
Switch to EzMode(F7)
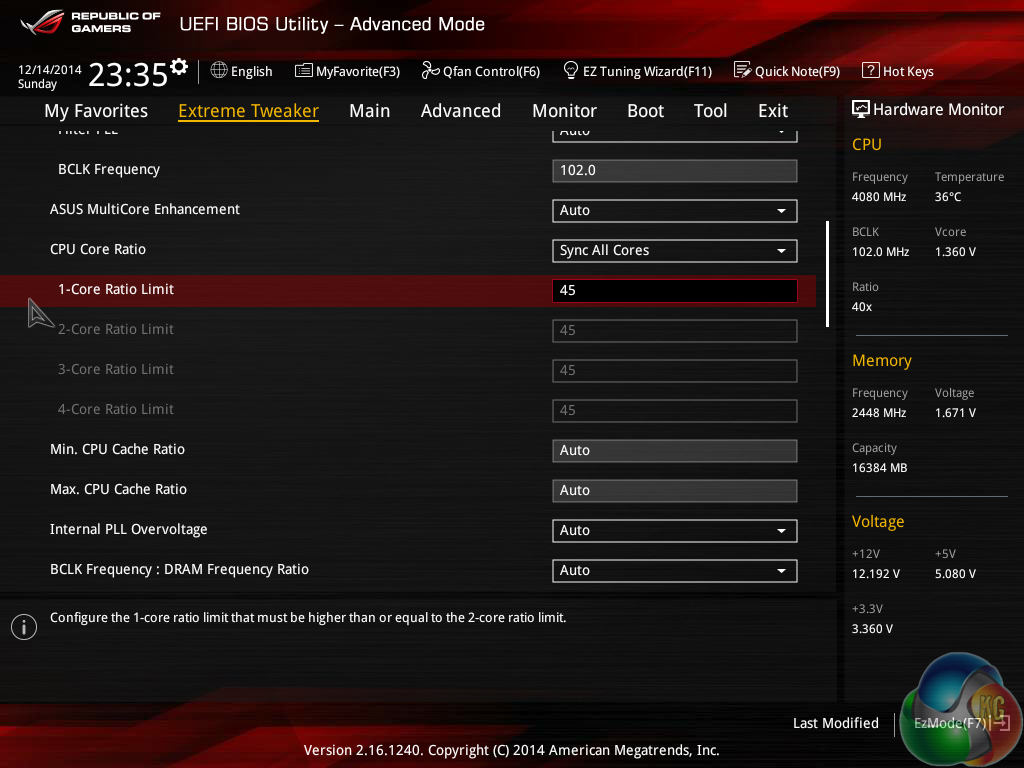(x=950, y=723)
